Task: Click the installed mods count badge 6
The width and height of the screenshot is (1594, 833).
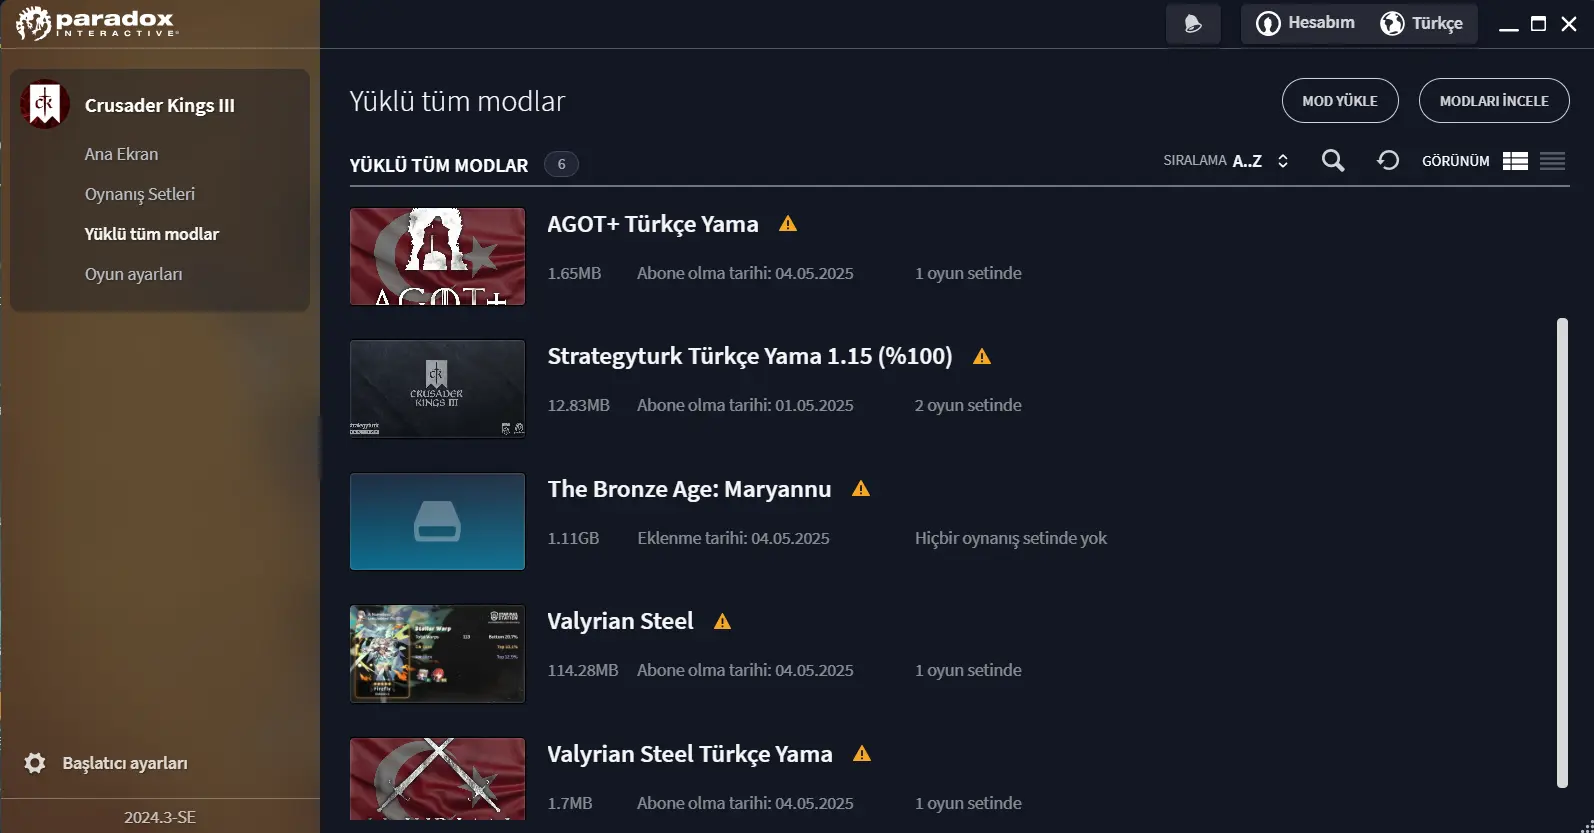Action: tap(561, 164)
